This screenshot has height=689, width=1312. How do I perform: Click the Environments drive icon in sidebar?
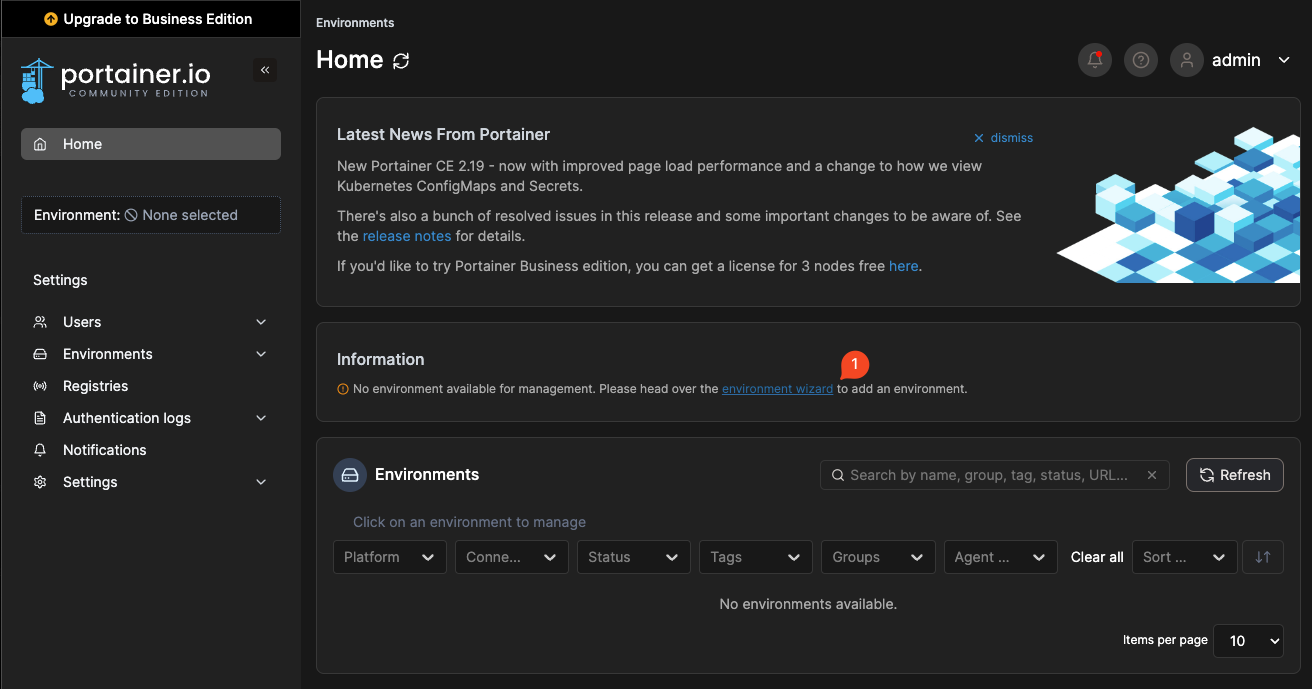click(x=40, y=354)
